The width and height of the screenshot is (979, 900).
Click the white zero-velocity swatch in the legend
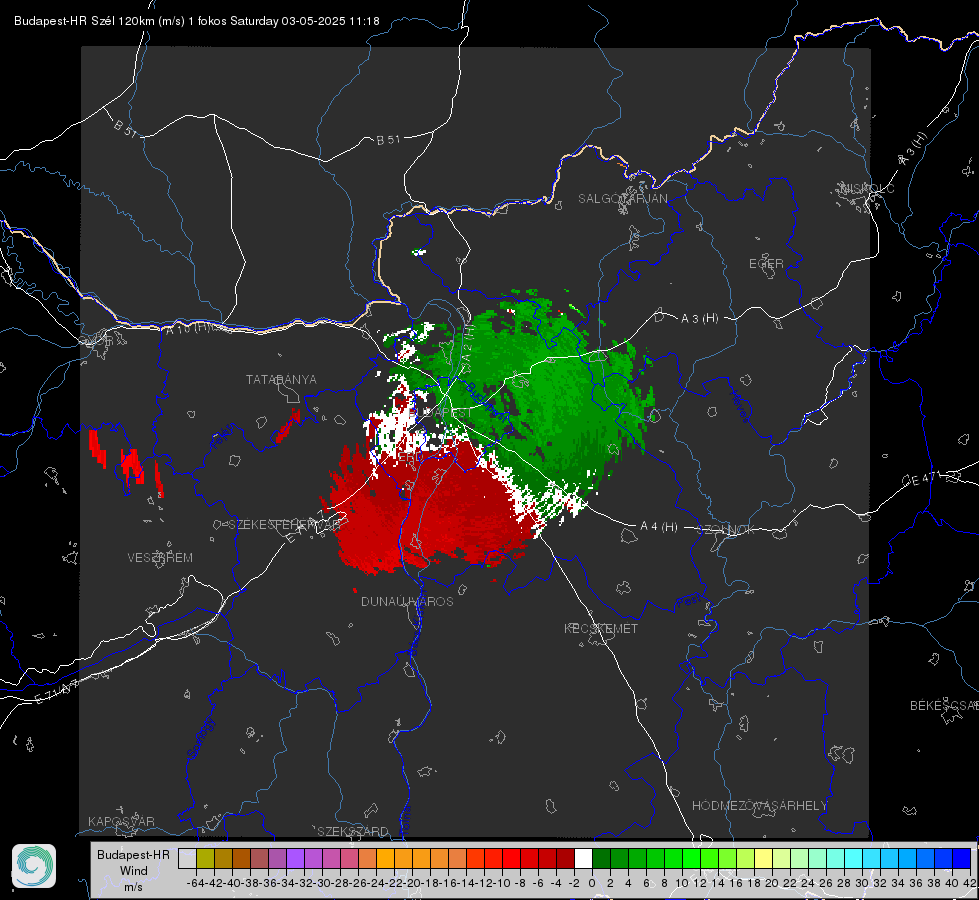[583, 858]
